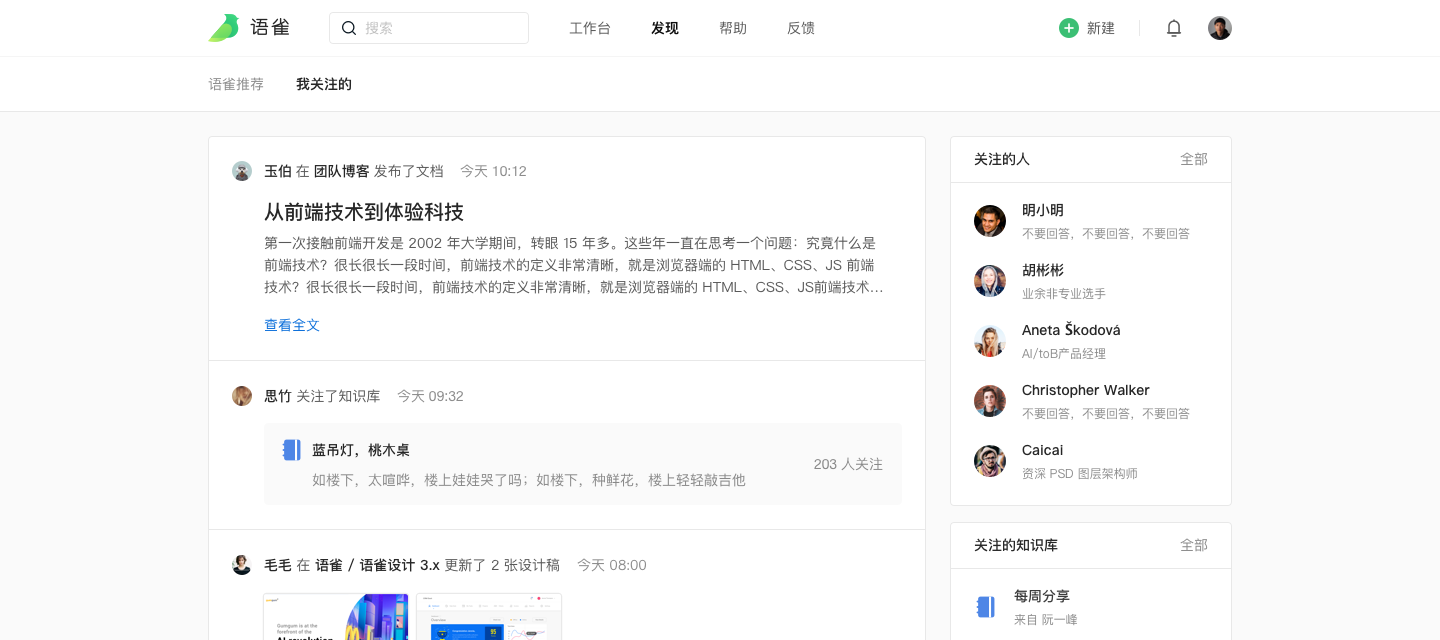This screenshot has width=1440, height=640.
Task: Click the name Caicai
Action: tap(1043, 450)
